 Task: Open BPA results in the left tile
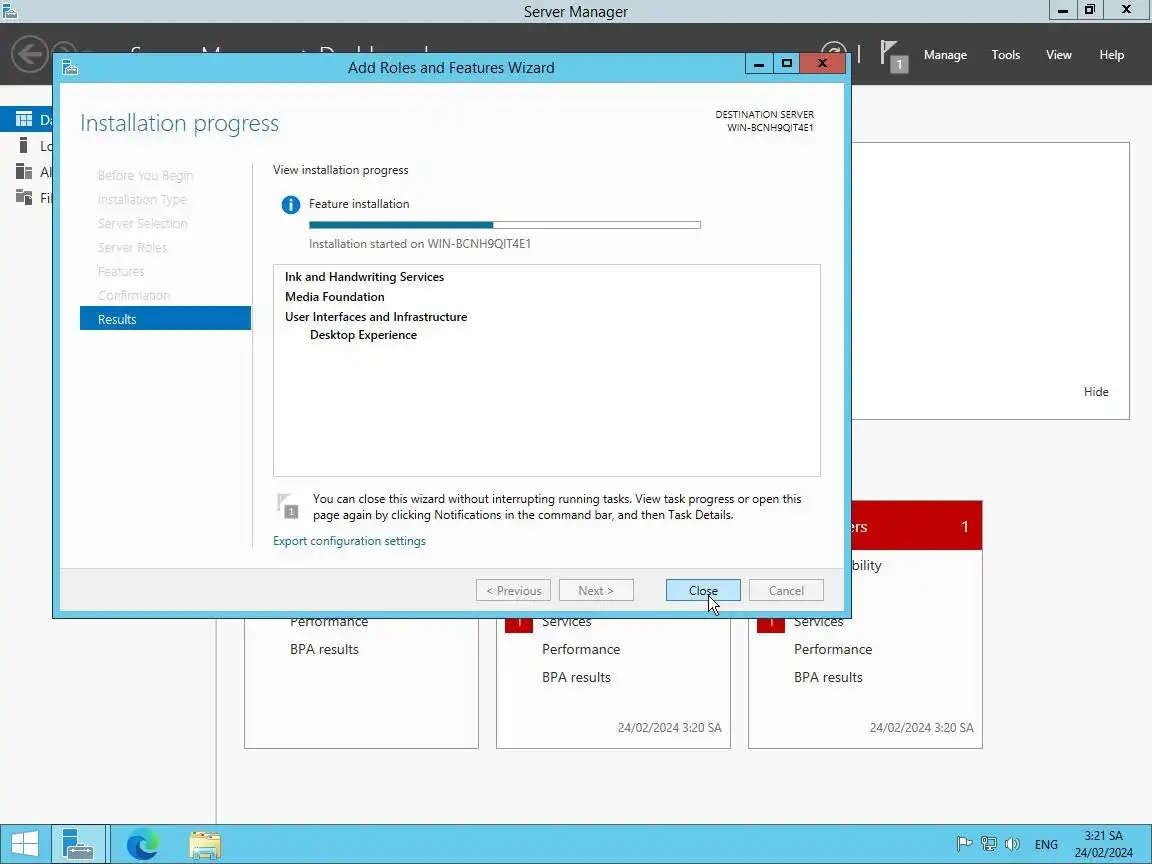coord(324,649)
